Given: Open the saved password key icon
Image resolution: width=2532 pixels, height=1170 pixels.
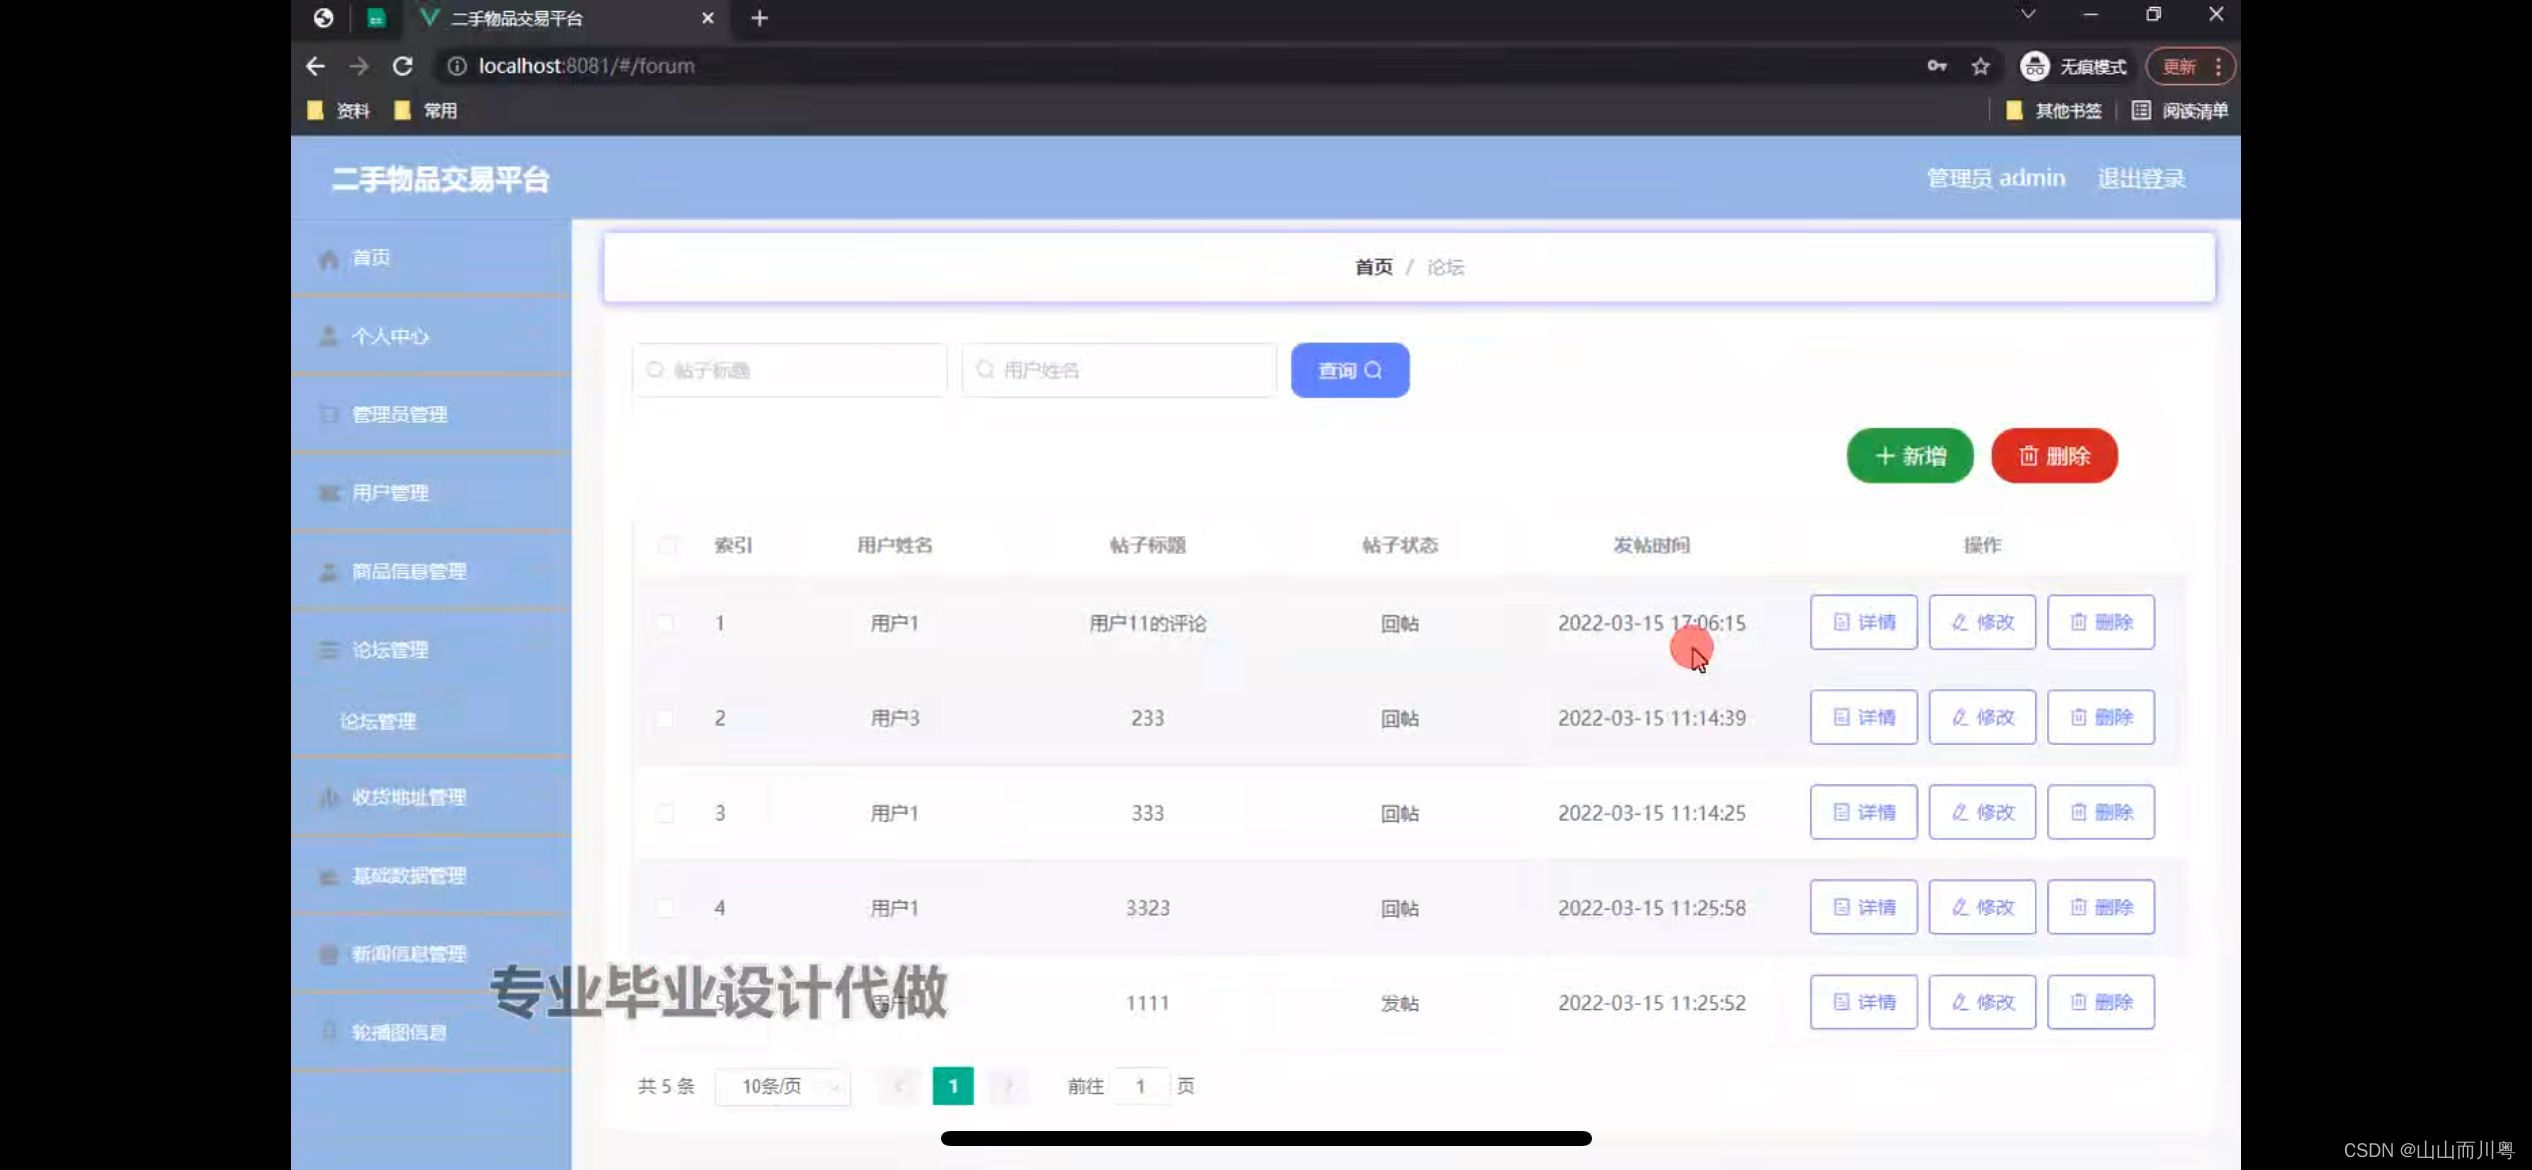Looking at the screenshot, I should [1936, 66].
